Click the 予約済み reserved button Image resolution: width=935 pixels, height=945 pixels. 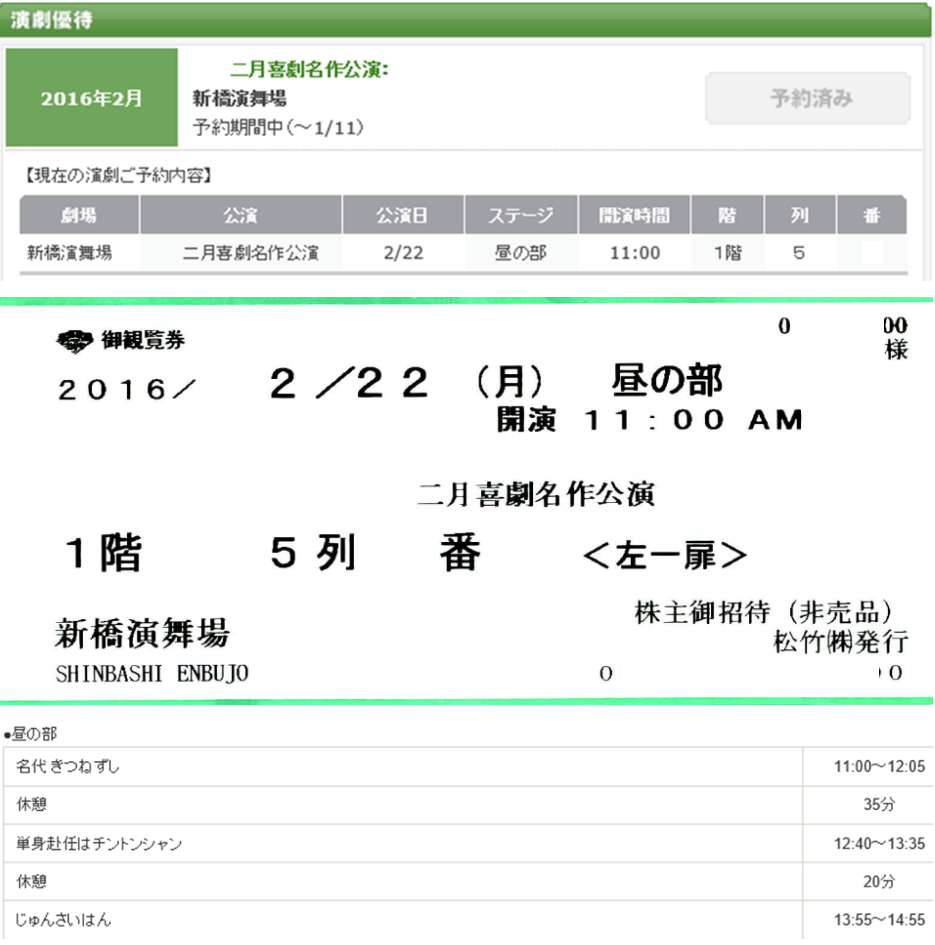coord(807,99)
